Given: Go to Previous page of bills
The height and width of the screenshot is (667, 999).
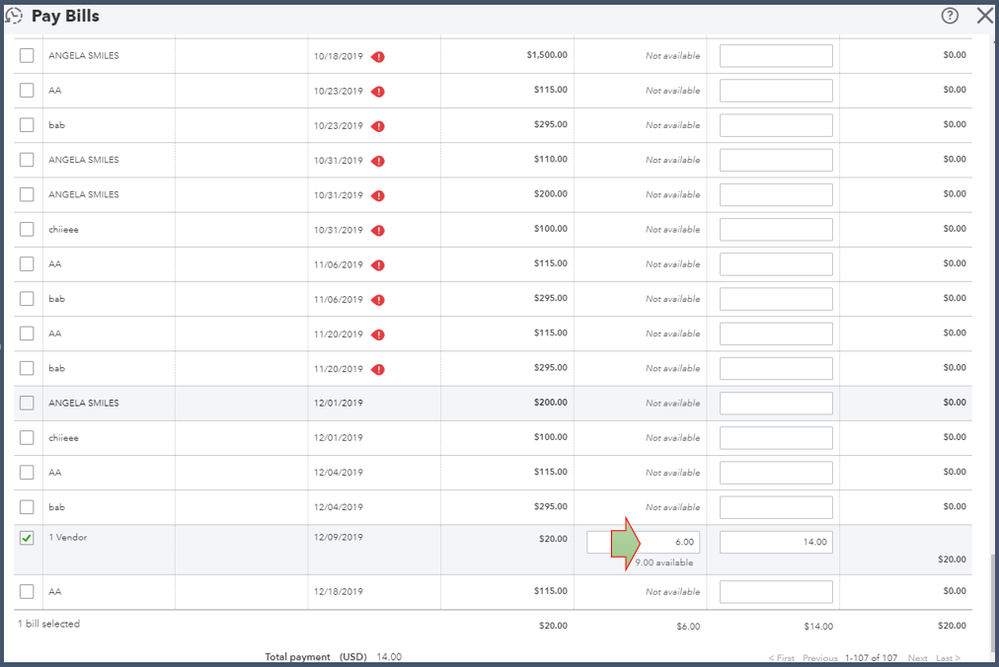Looking at the screenshot, I should point(820,657).
